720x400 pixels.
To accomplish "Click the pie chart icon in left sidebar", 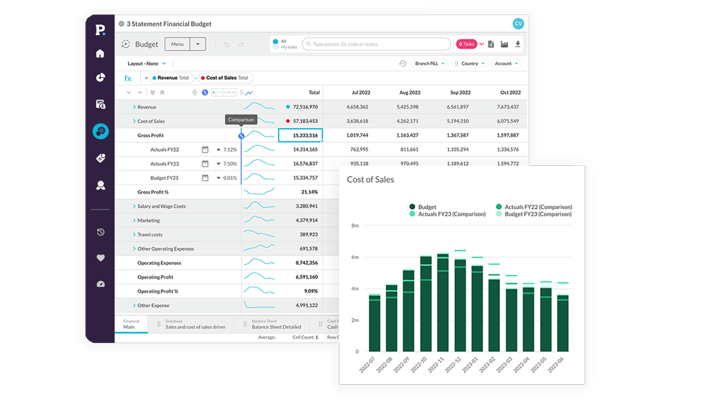I will click(x=101, y=77).
